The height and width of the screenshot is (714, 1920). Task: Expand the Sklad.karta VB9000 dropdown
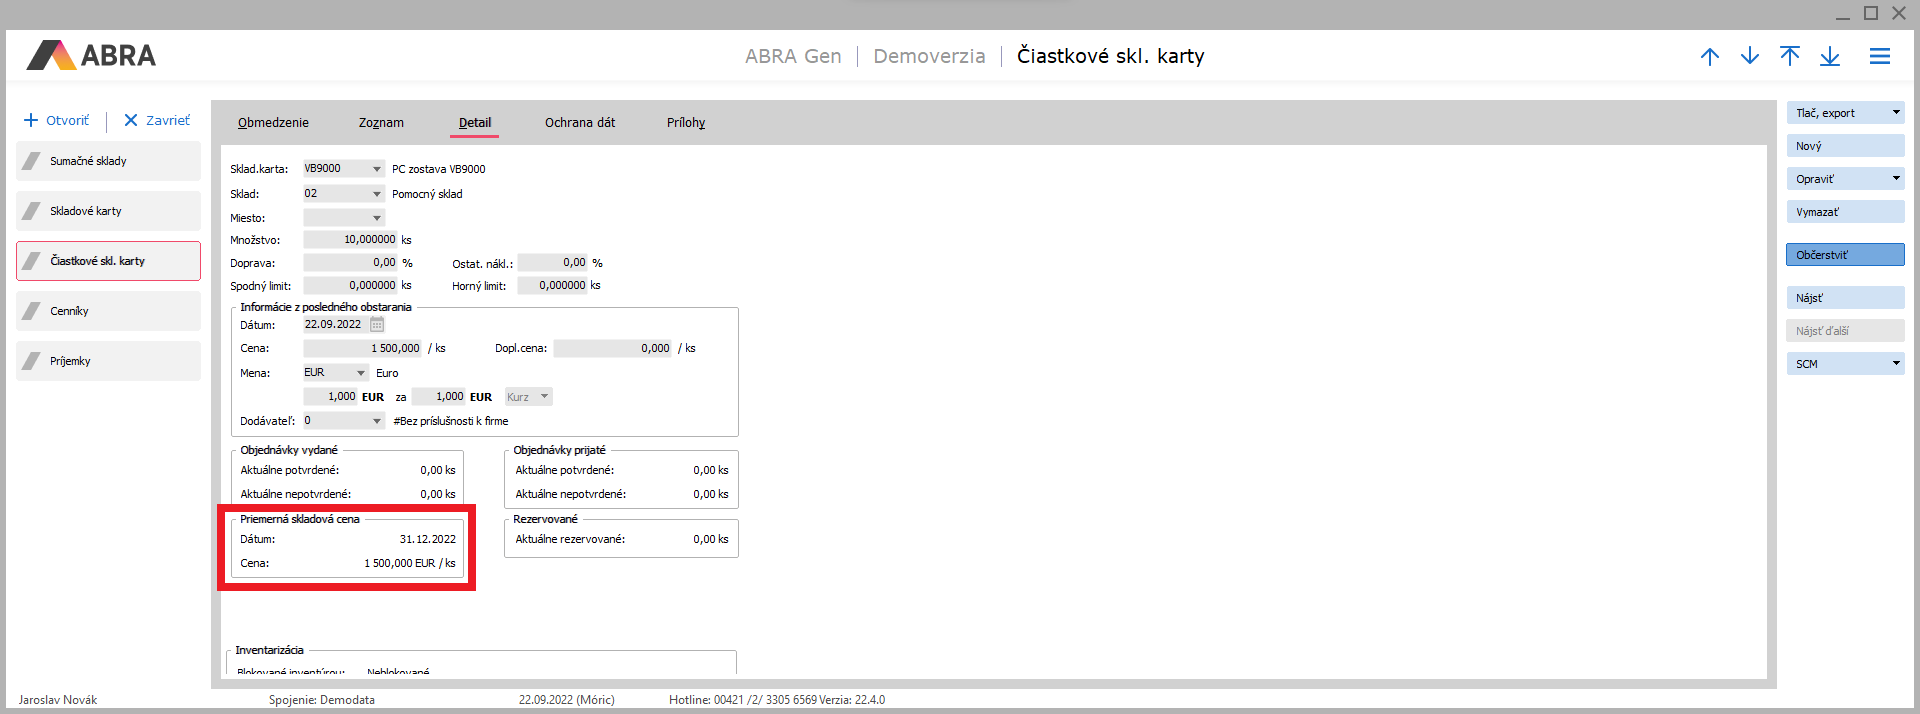click(x=377, y=169)
